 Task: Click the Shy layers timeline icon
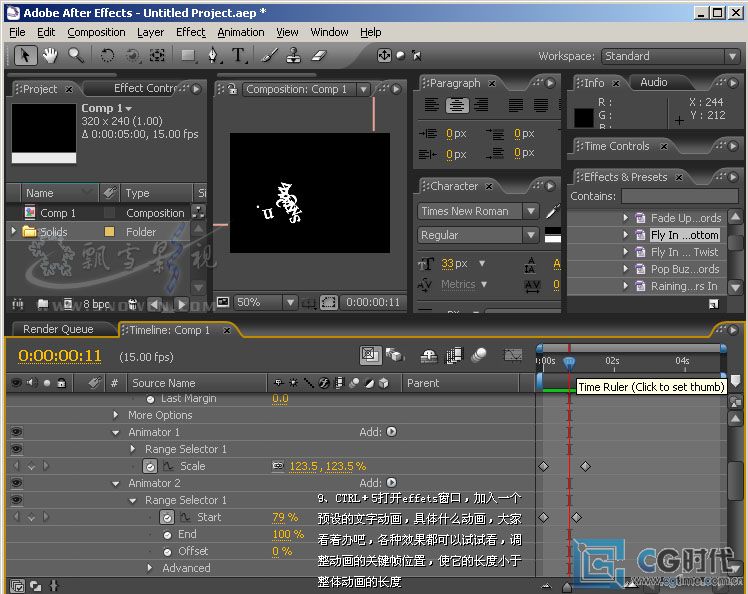point(428,355)
